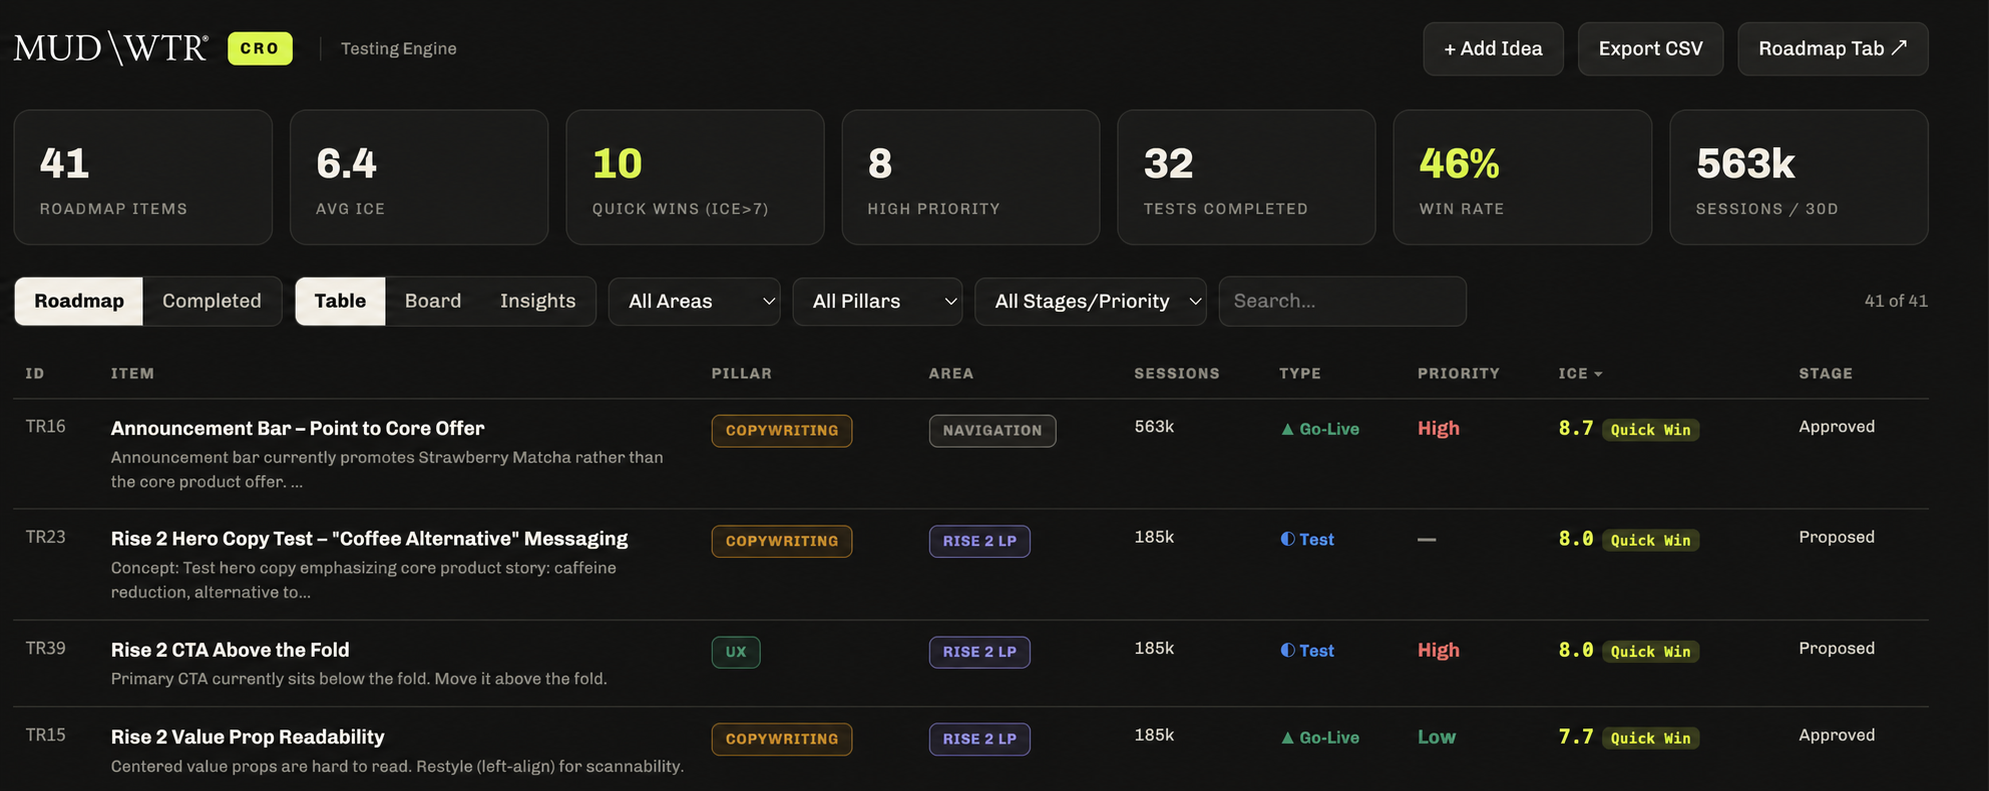The height and width of the screenshot is (791, 1989).
Task: Click the Search input field
Action: tap(1343, 301)
